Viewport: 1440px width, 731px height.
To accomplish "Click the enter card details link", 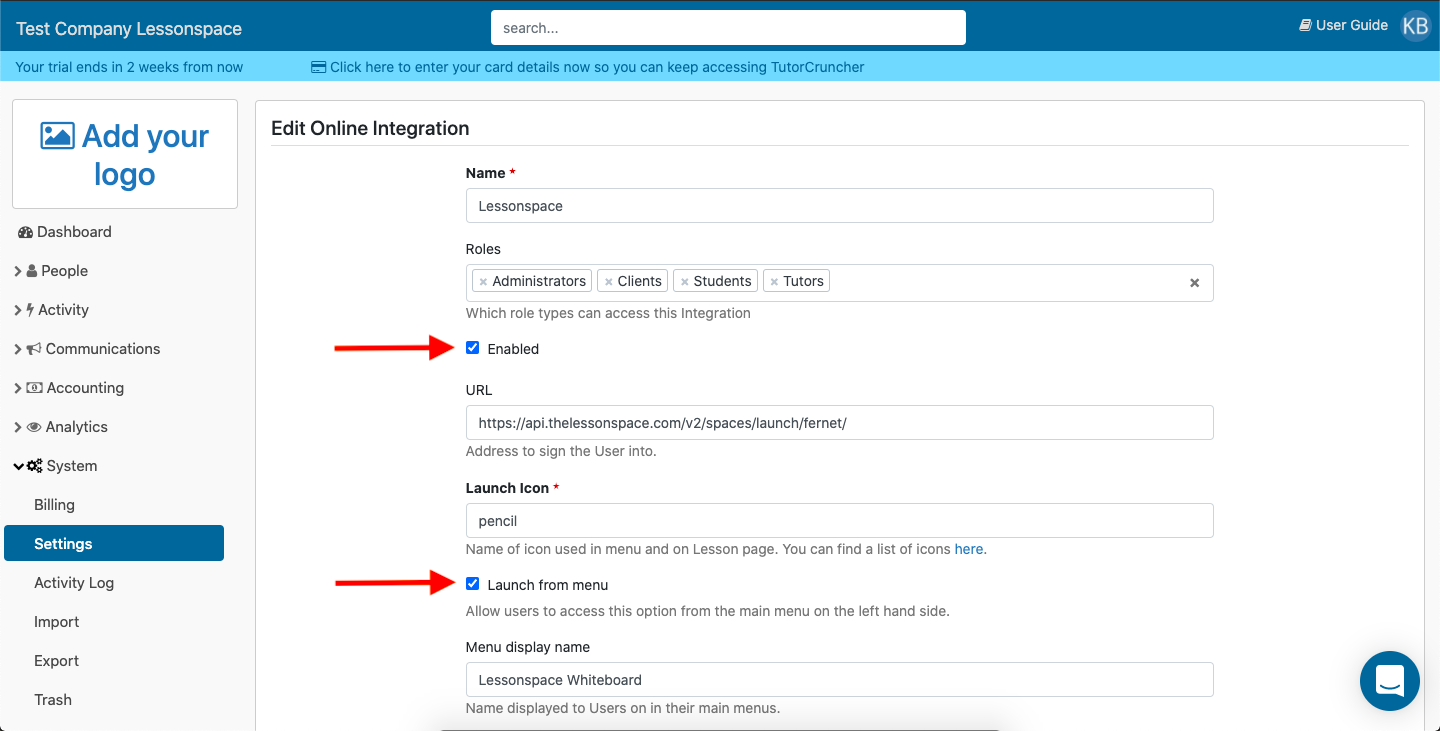I will [588, 67].
